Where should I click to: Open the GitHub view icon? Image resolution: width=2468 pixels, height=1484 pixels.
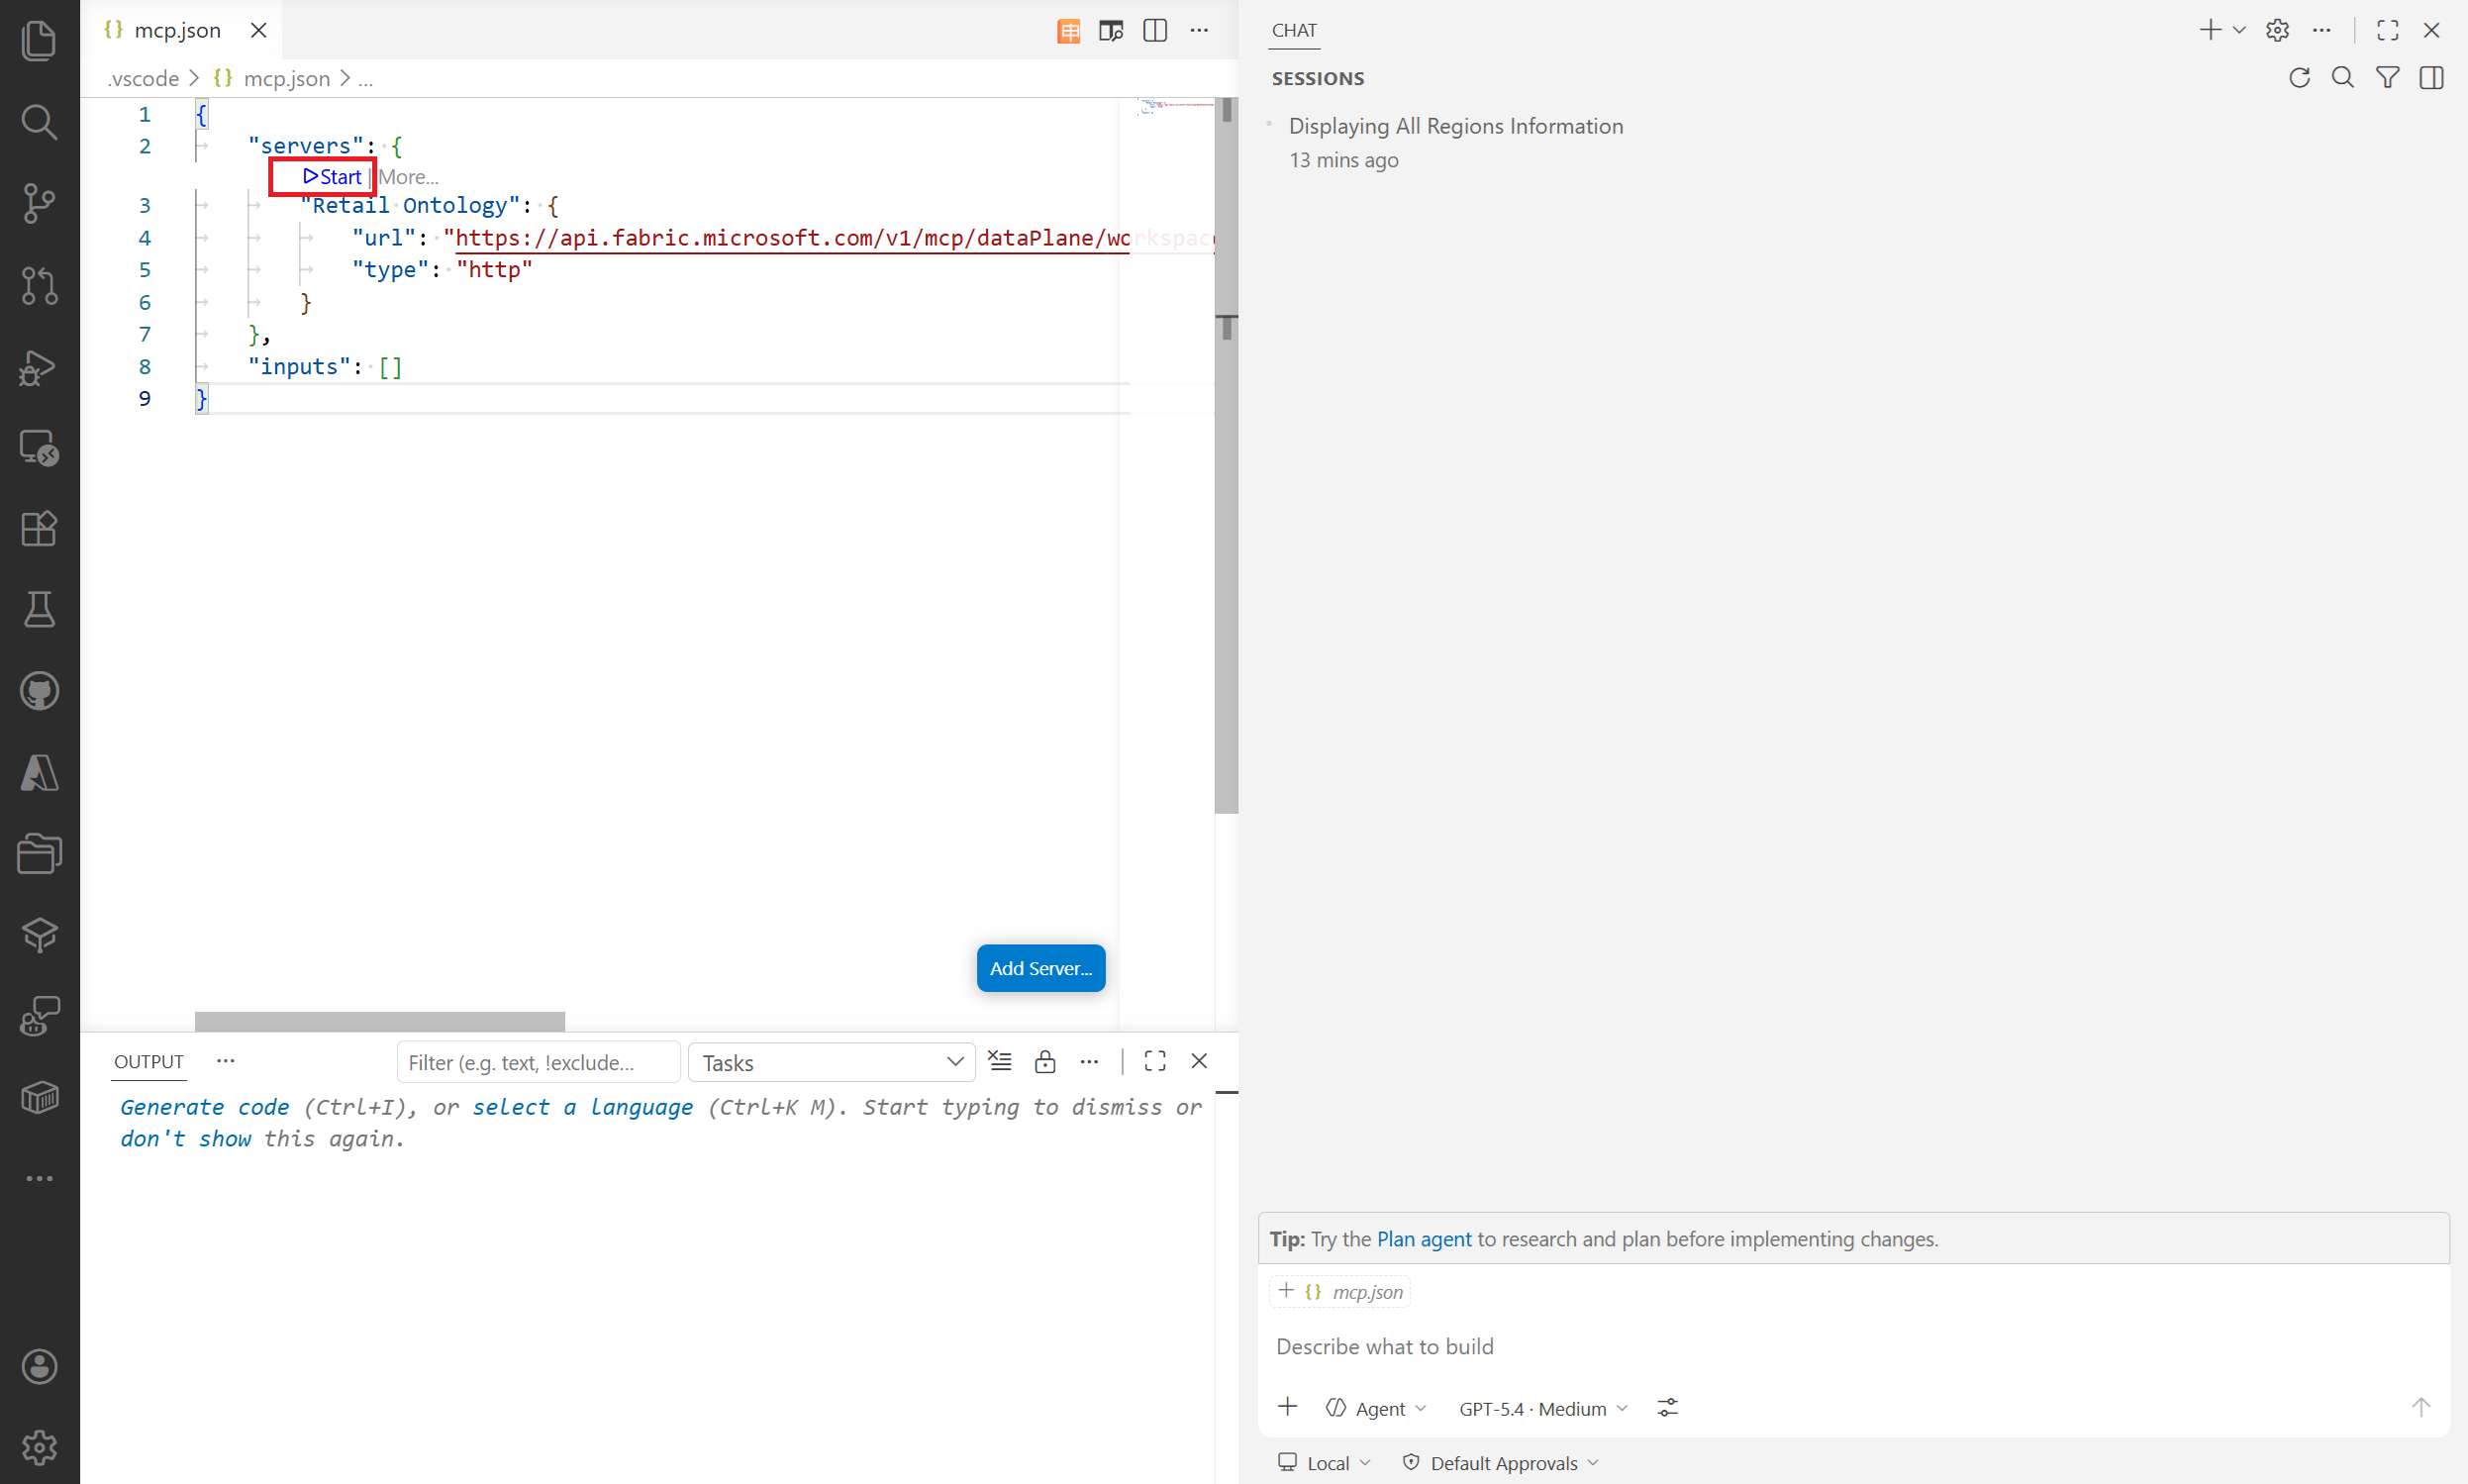pyautogui.click(x=39, y=691)
